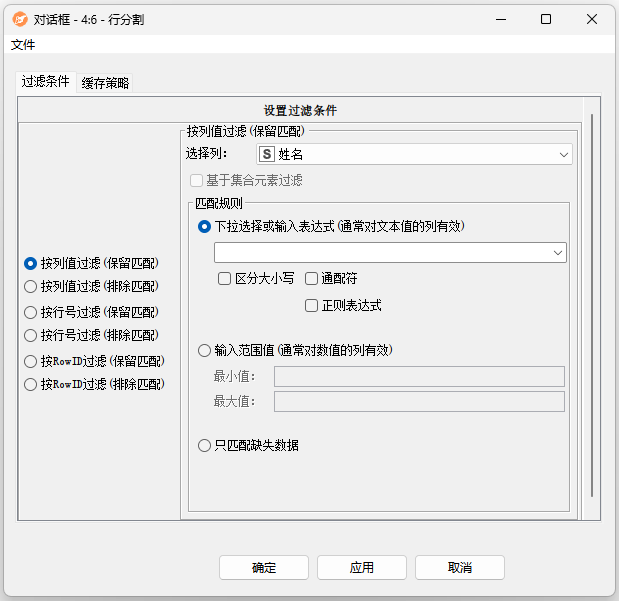This screenshot has height=601, width=619.
Task: Select the 过滤条件 tab
Action: (x=46, y=82)
